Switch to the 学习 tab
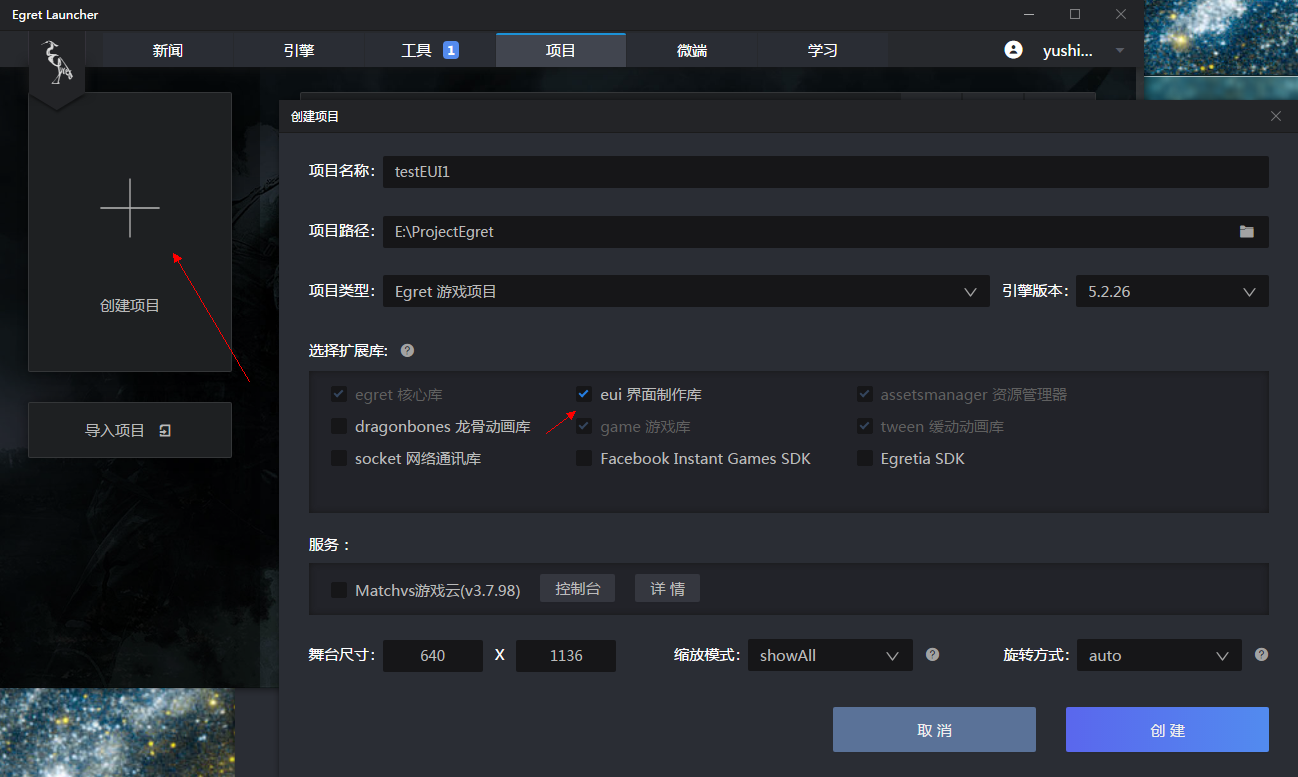Screen dimensions: 1298x777 tap(822, 49)
